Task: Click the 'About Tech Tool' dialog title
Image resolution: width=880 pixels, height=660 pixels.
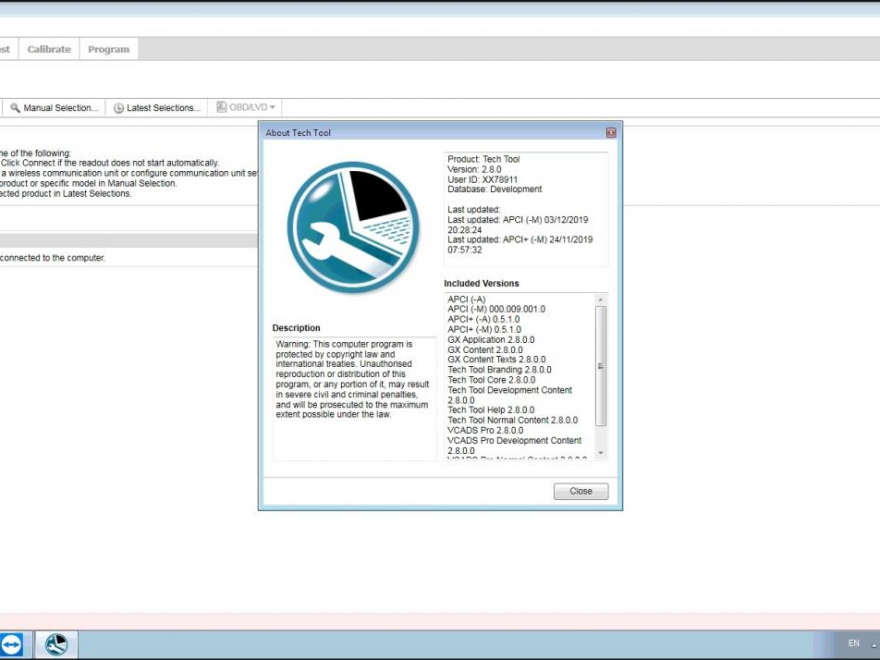Action: 298,133
